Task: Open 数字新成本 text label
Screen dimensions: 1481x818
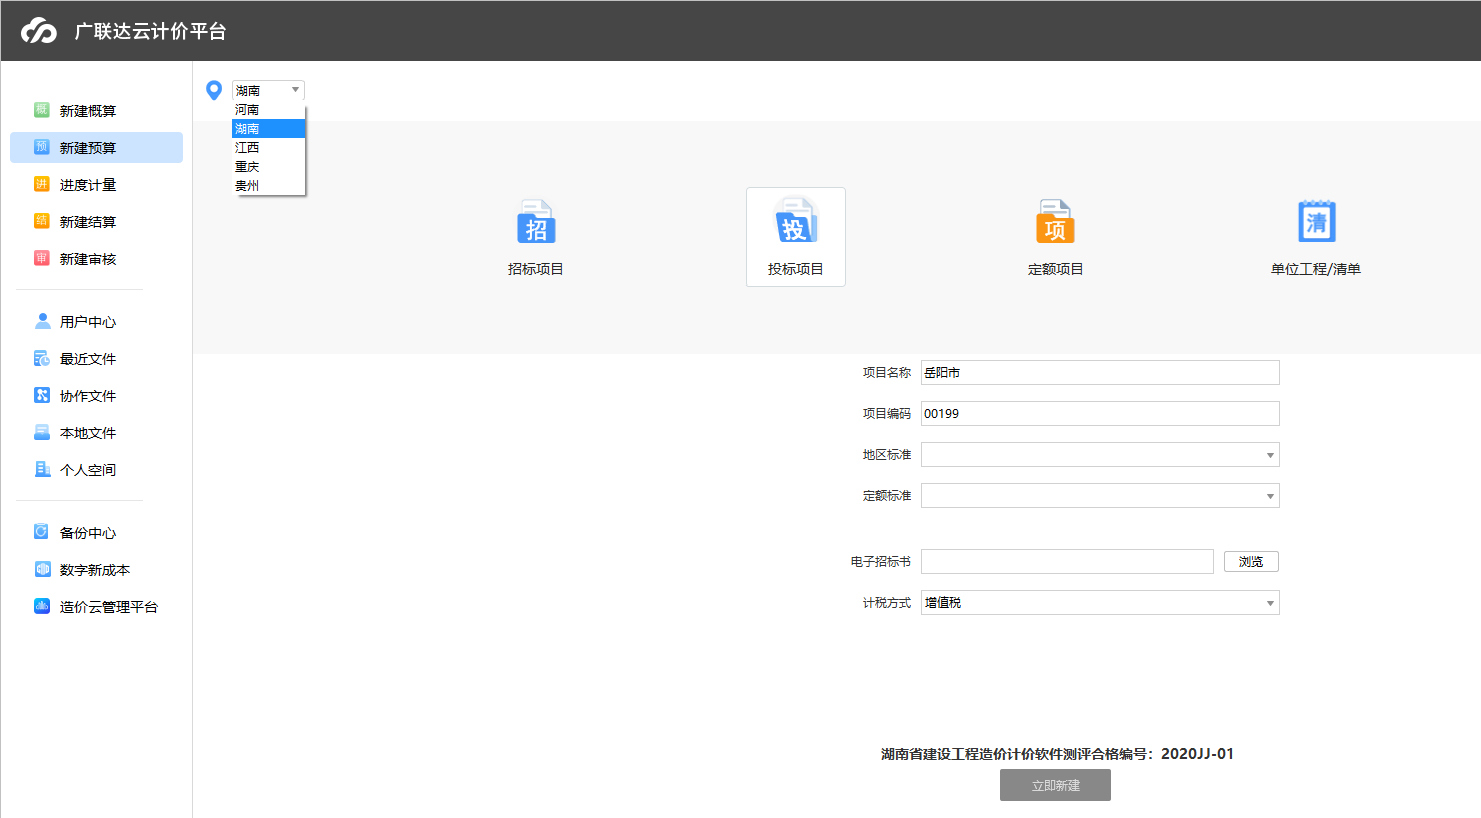Action: coord(95,570)
